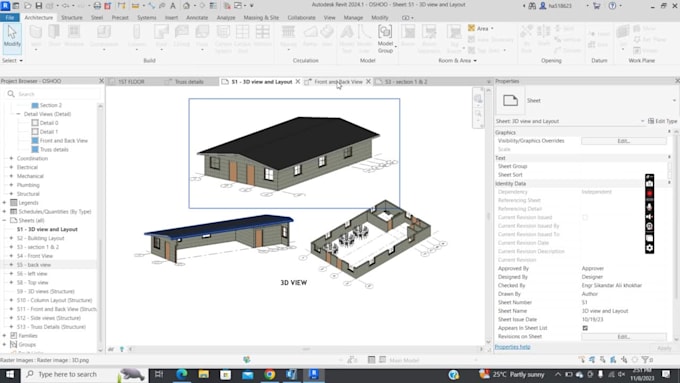Open the Annotate ribbon tab

point(197,17)
